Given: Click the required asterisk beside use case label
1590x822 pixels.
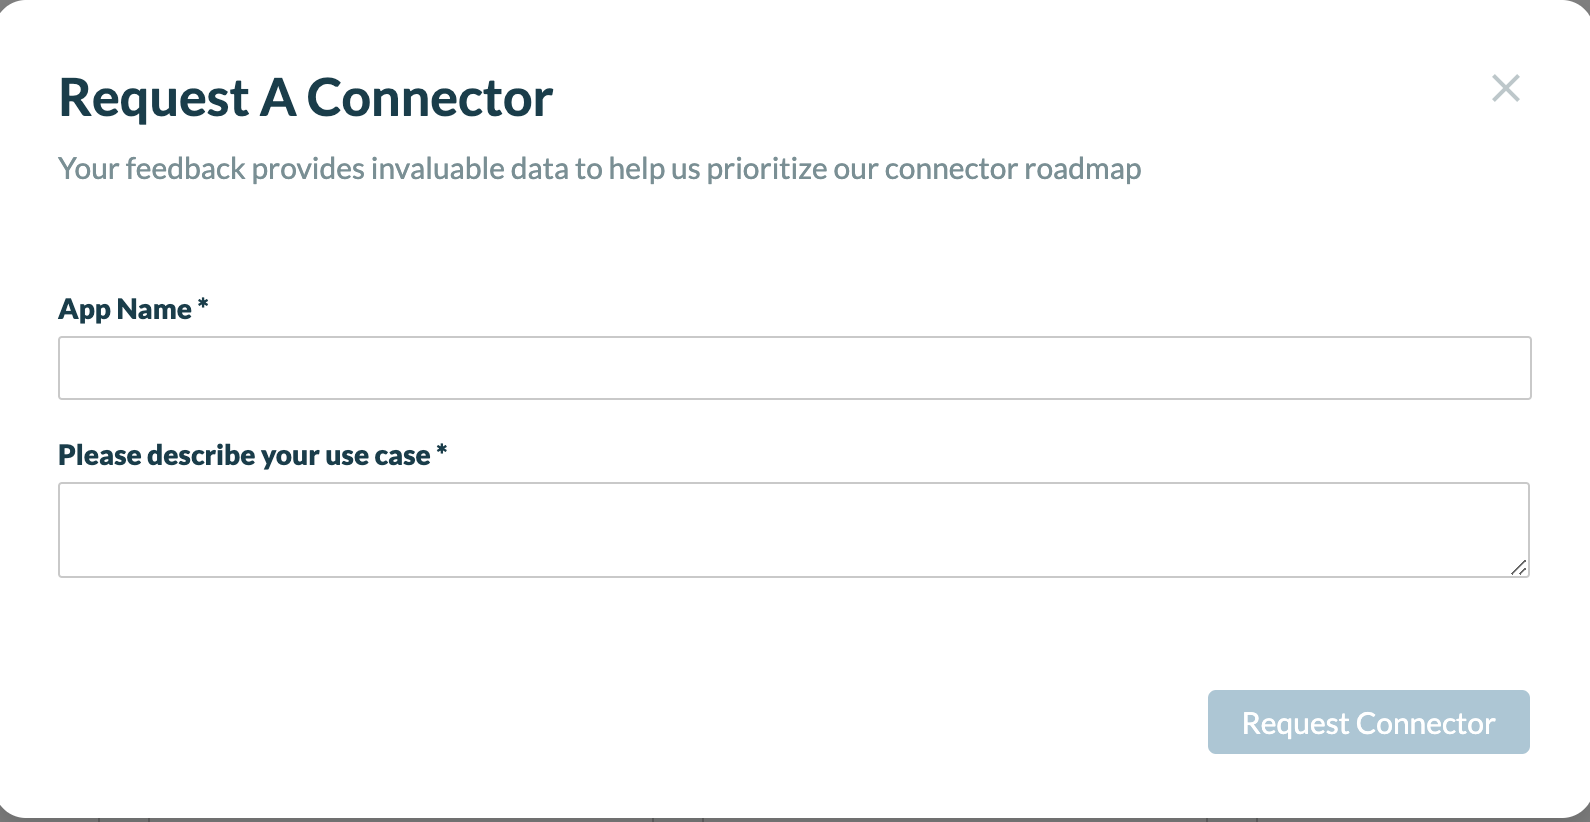Looking at the screenshot, I should 442,450.
